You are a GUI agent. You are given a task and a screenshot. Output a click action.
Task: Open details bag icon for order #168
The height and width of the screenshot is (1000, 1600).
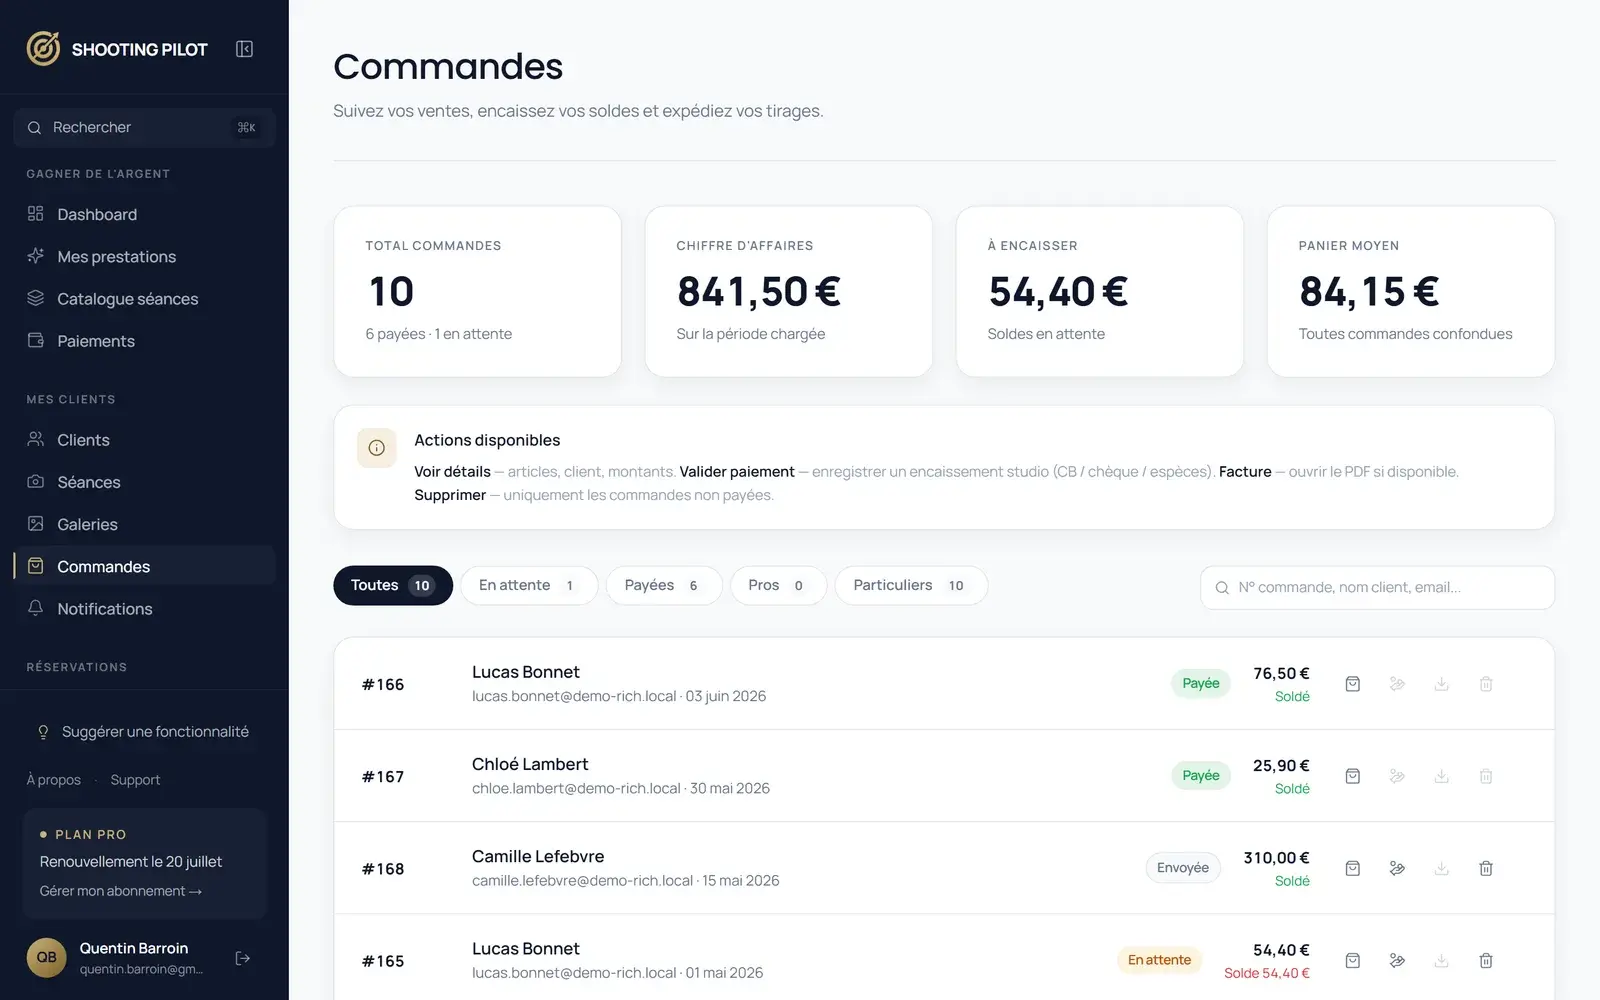coord(1352,868)
